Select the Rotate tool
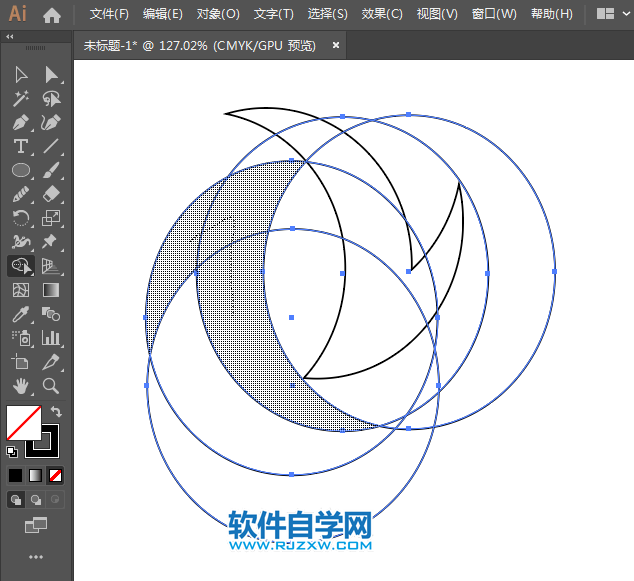The image size is (634, 581). click(21, 218)
